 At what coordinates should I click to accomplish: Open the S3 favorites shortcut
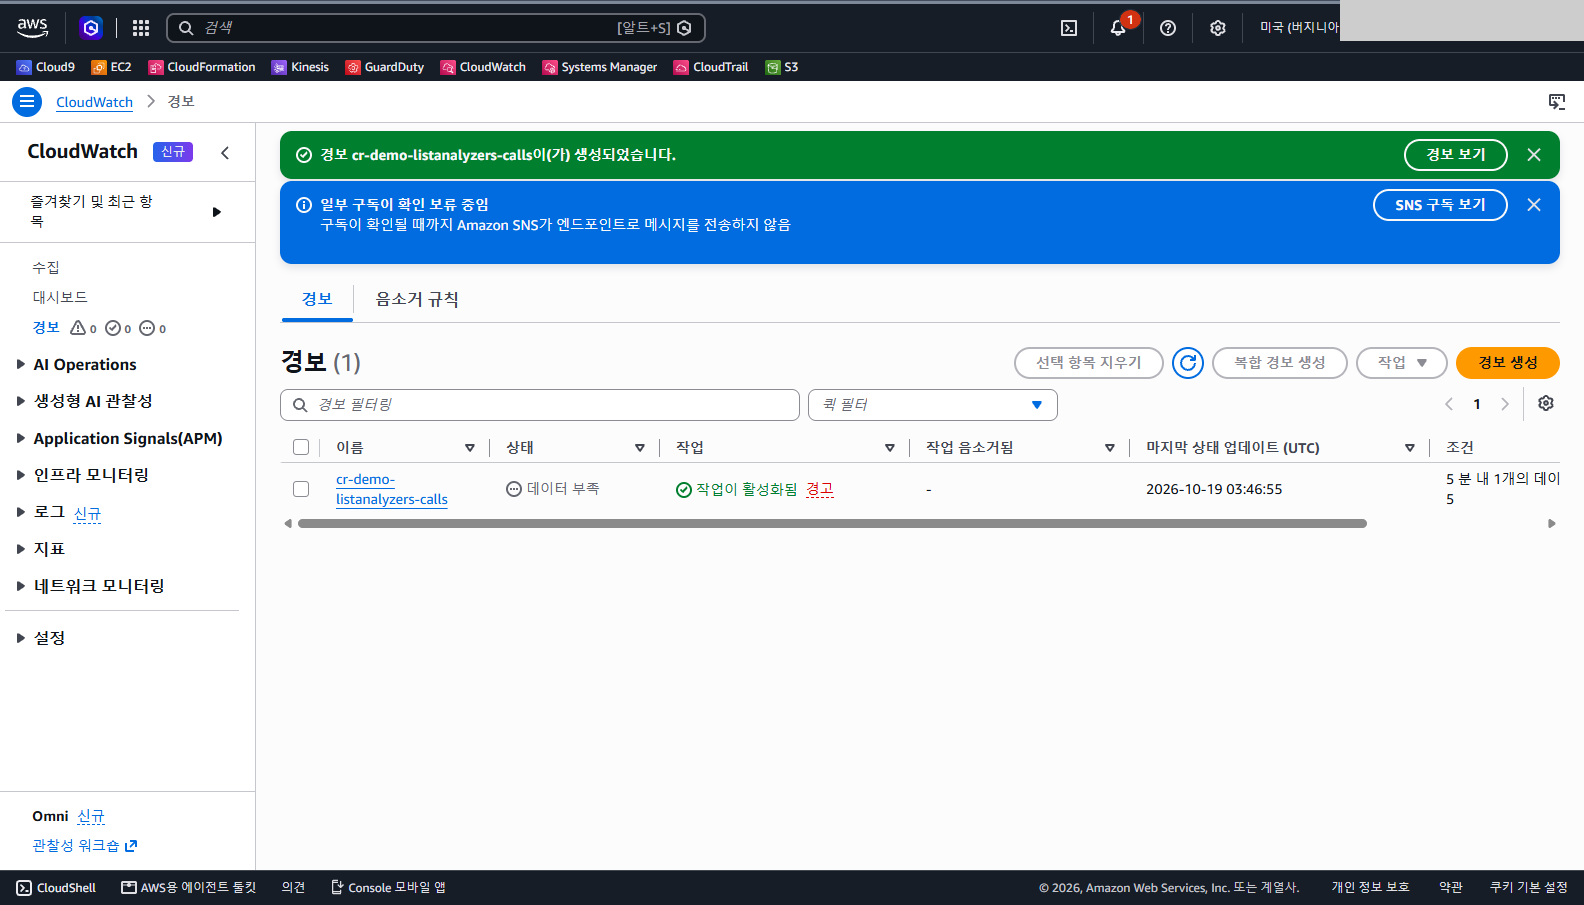pyautogui.click(x=782, y=67)
